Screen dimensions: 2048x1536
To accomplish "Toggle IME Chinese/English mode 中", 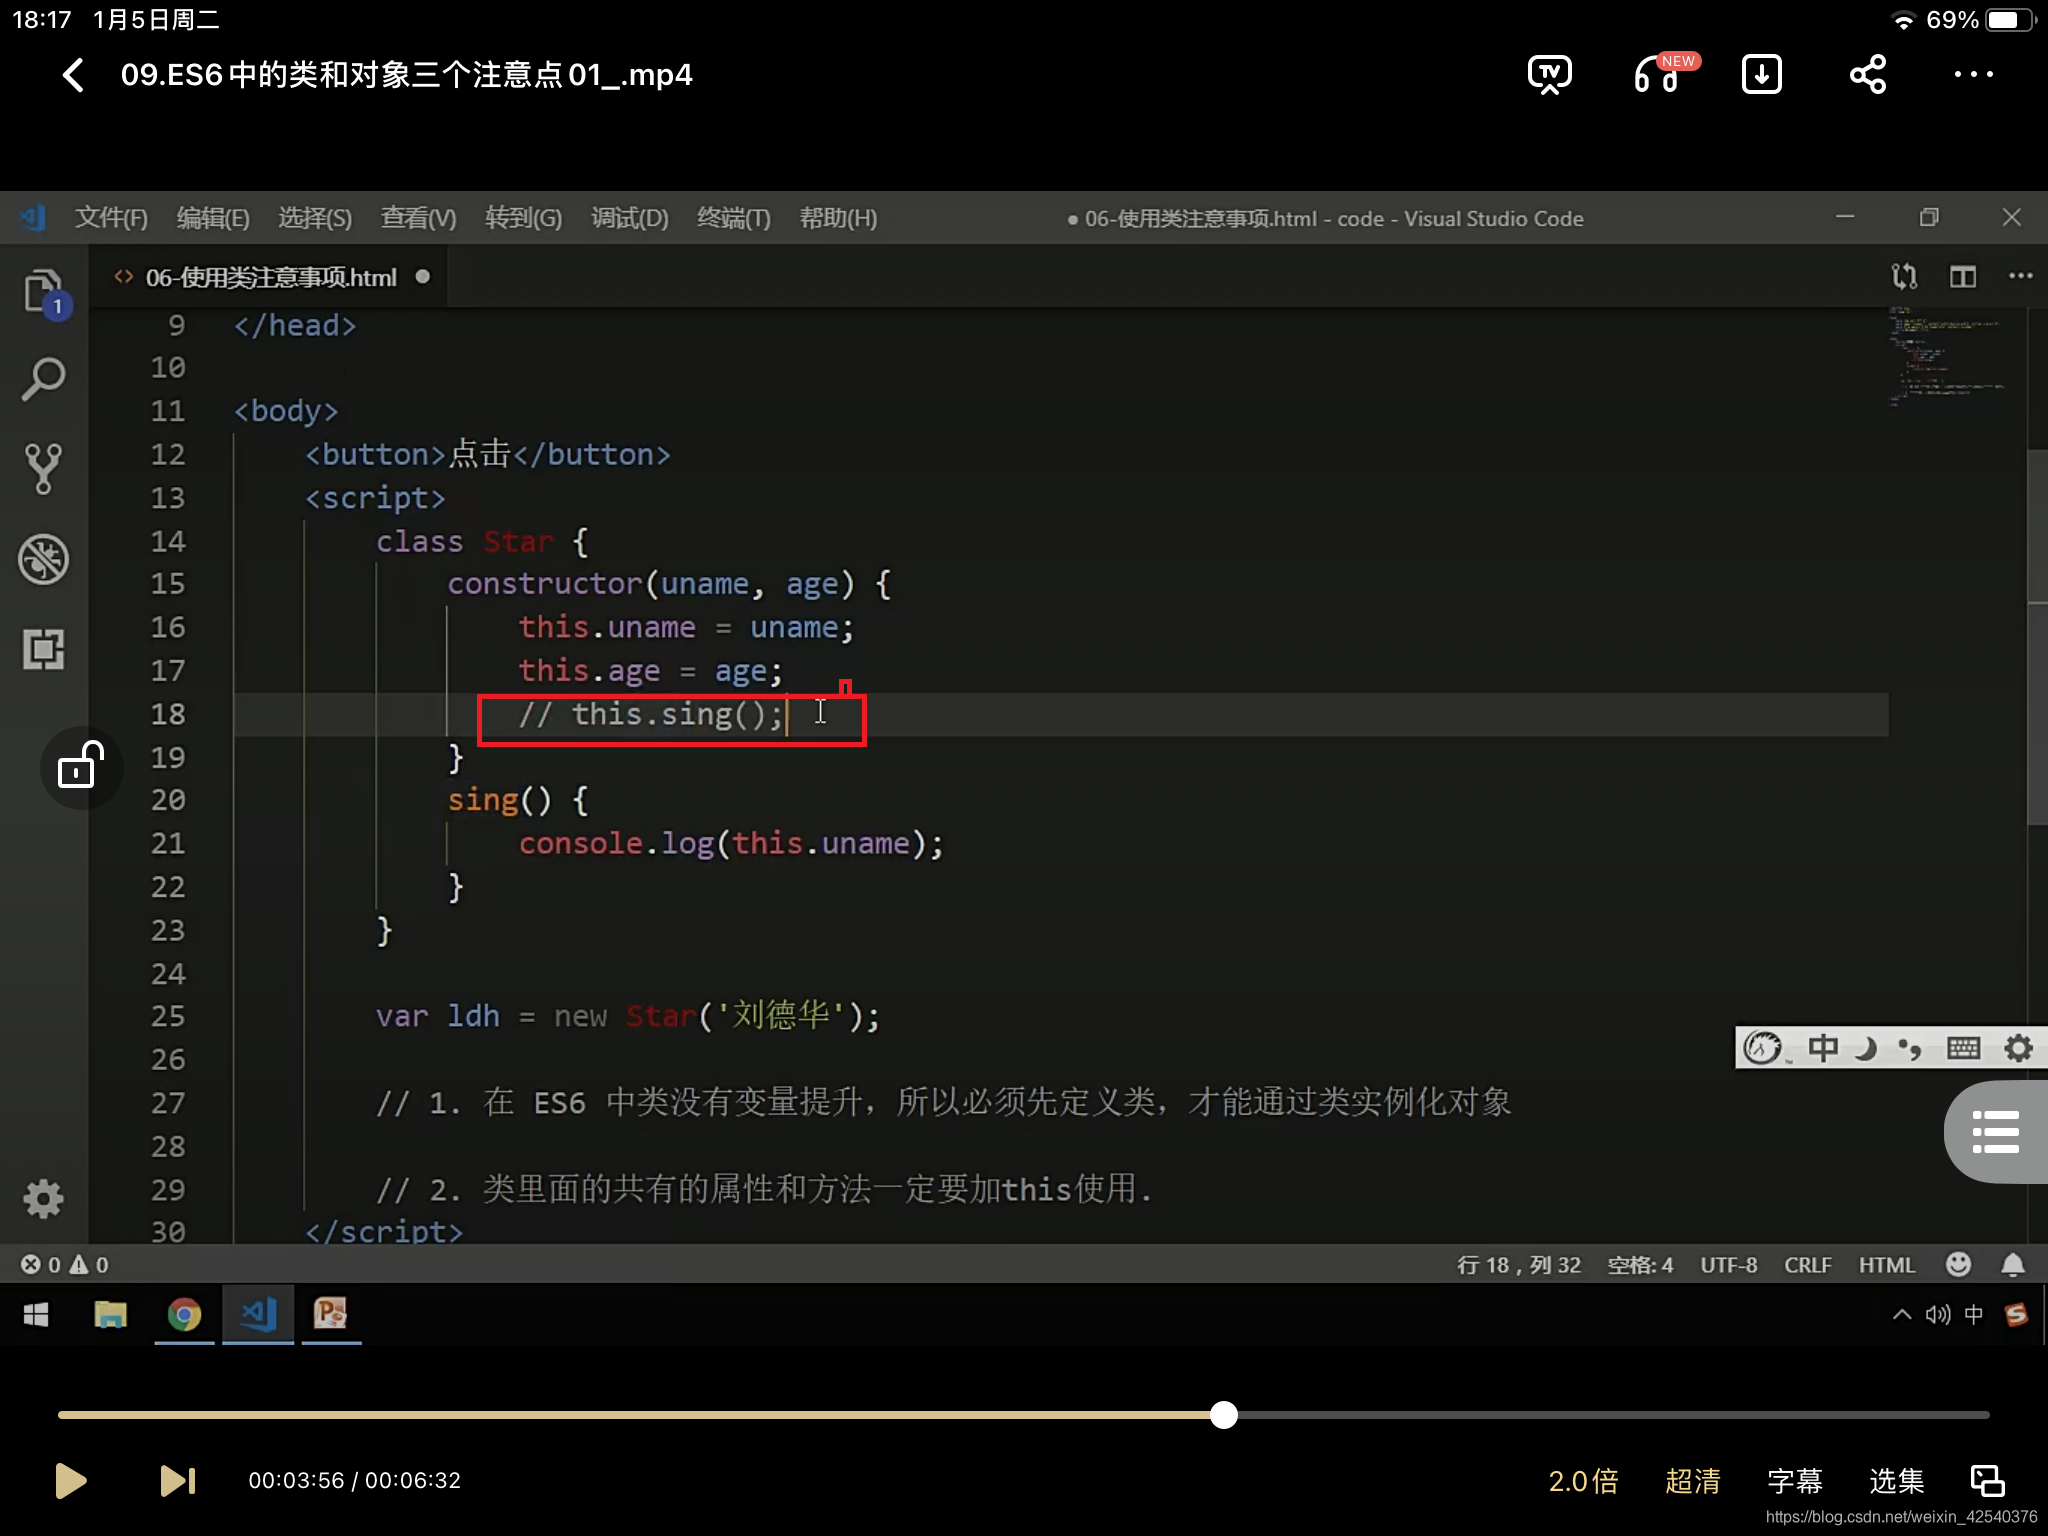I will click(1822, 1048).
